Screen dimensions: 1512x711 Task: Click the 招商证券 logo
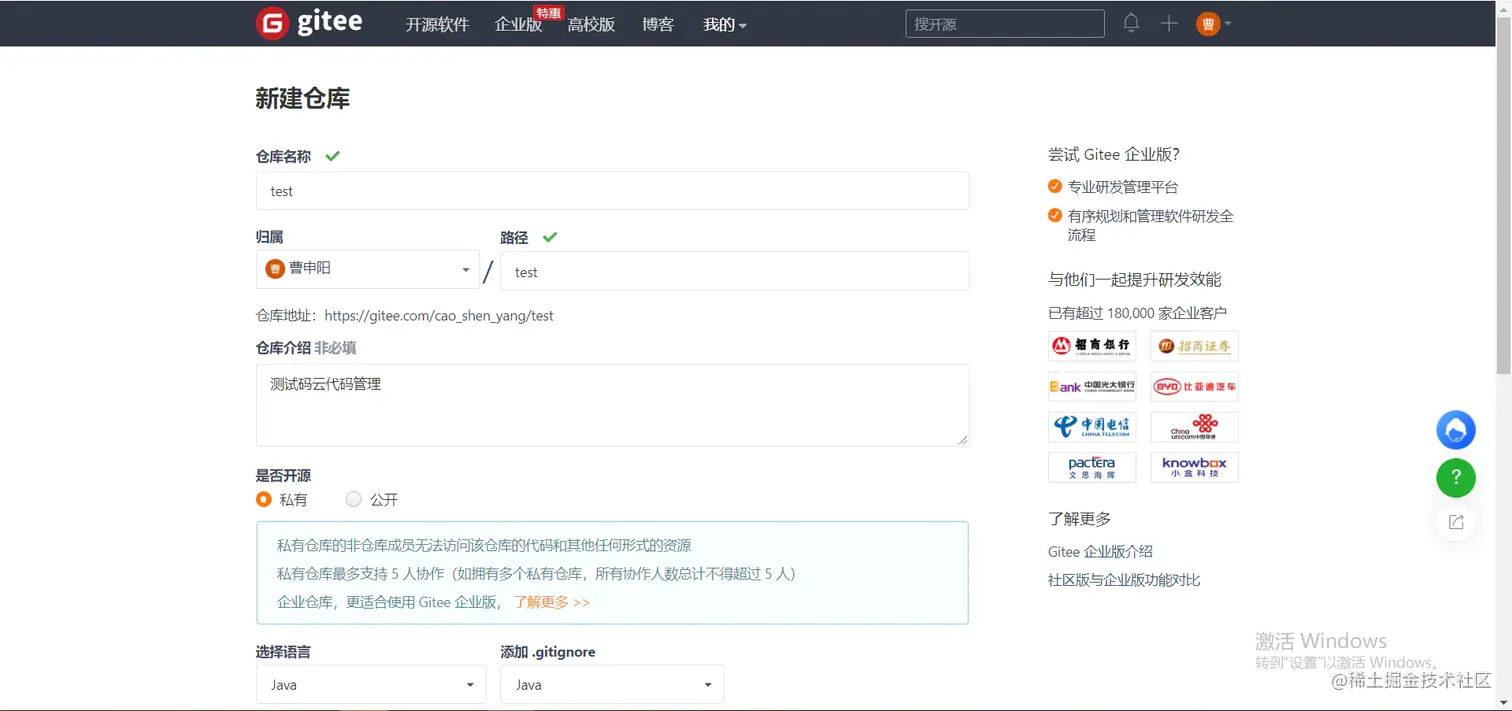[x=1194, y=346]
